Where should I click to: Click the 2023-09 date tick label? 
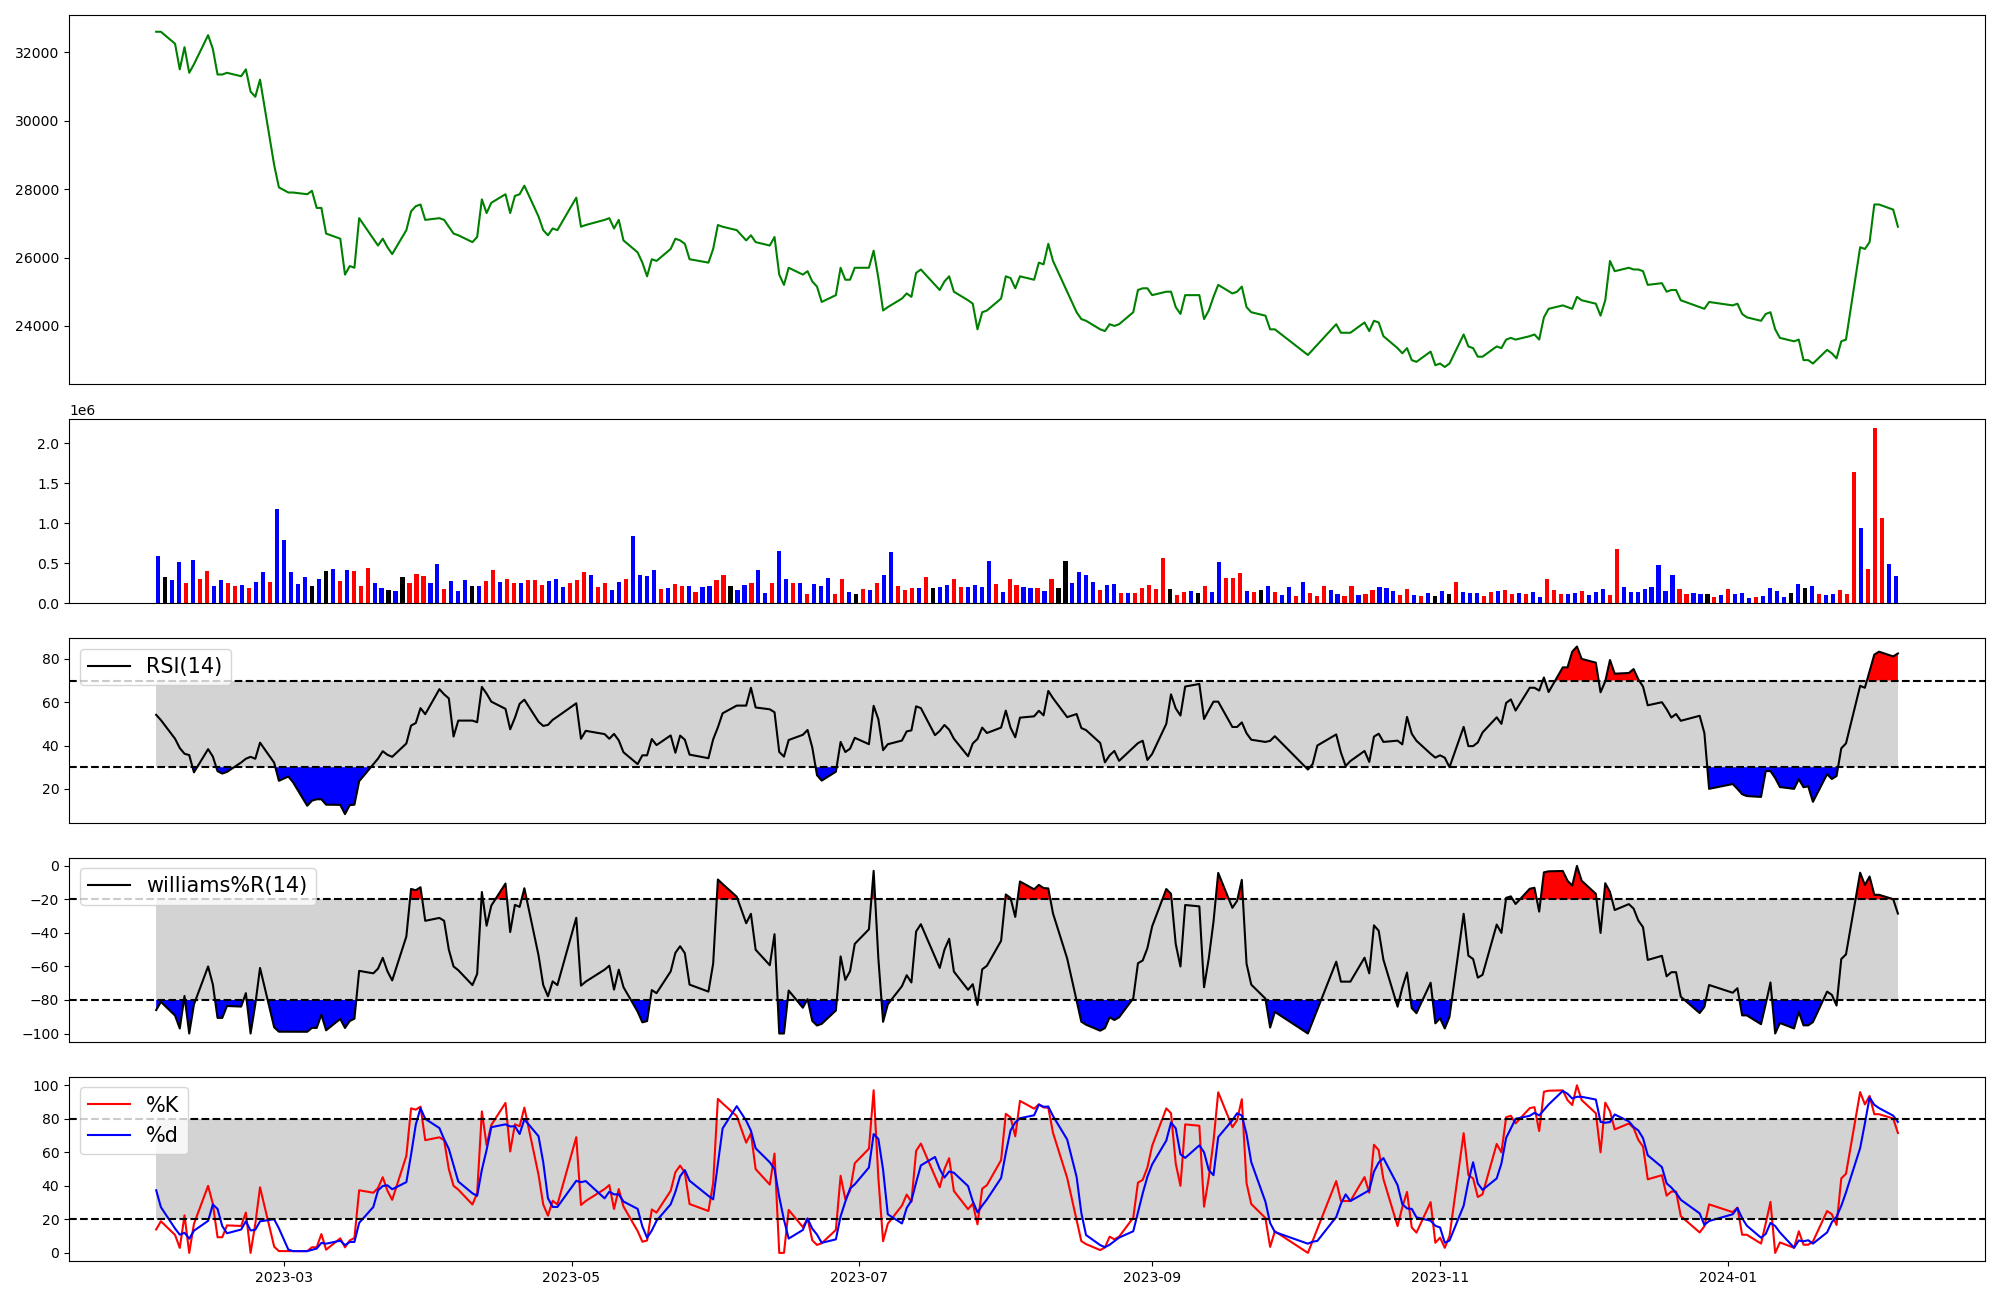[x=1151, y=1277]
